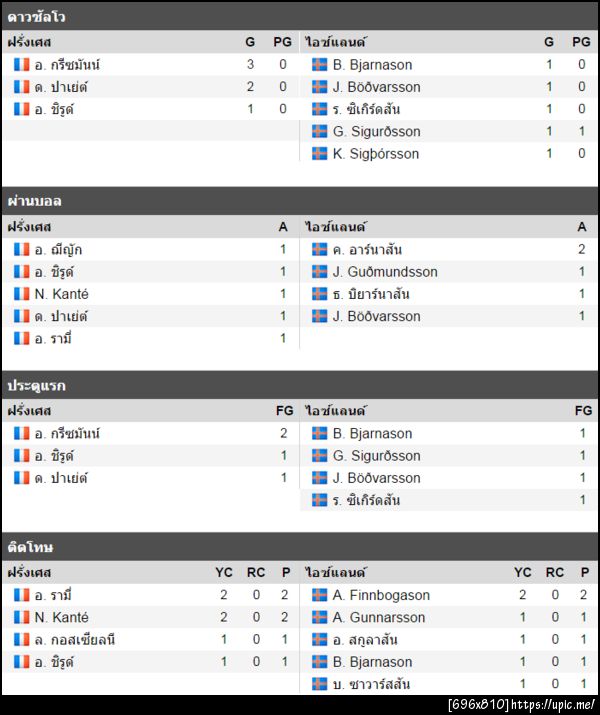Select the ผ่านบอล section header

pos(34,201)
